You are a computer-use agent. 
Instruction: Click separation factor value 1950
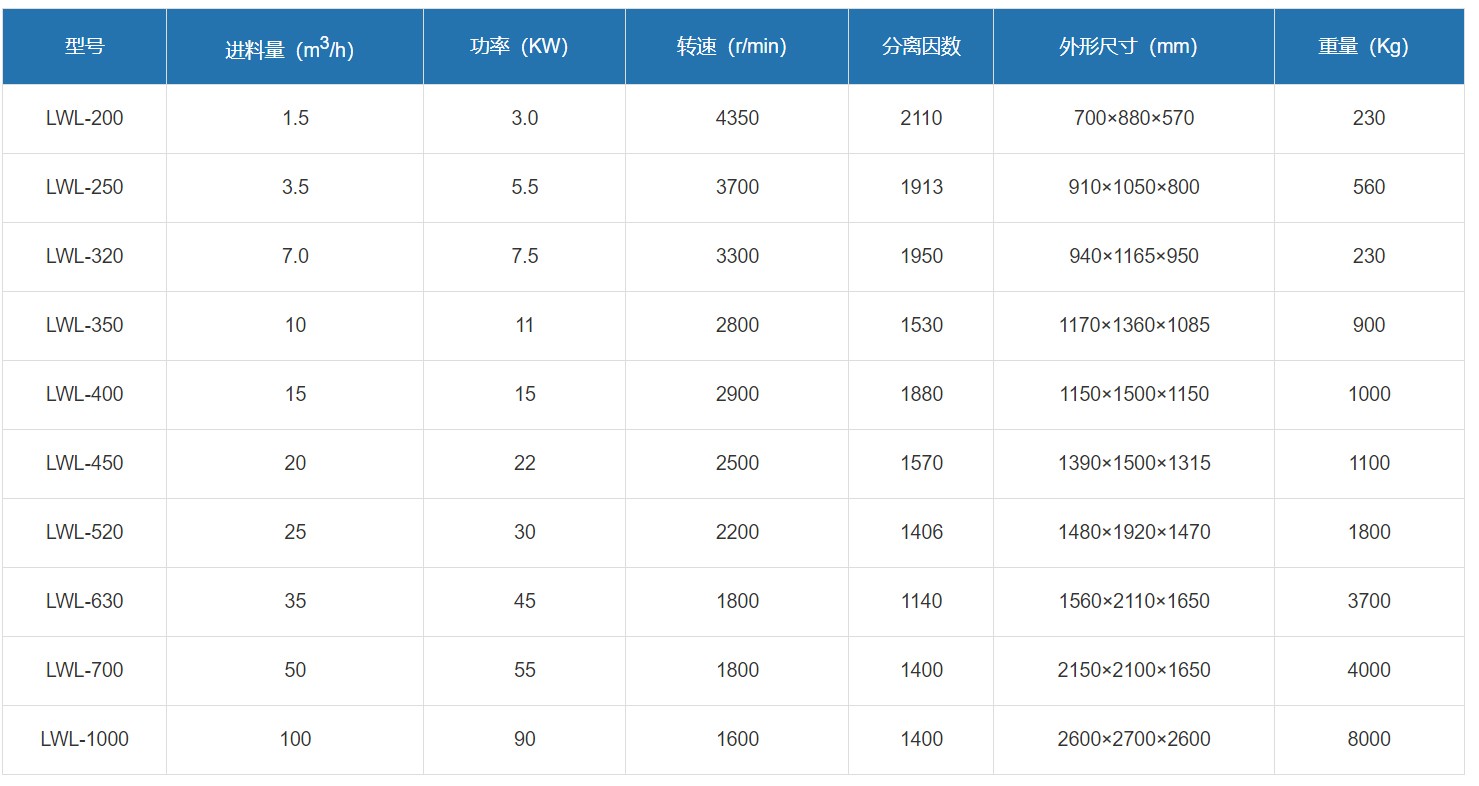click(921, 256)
